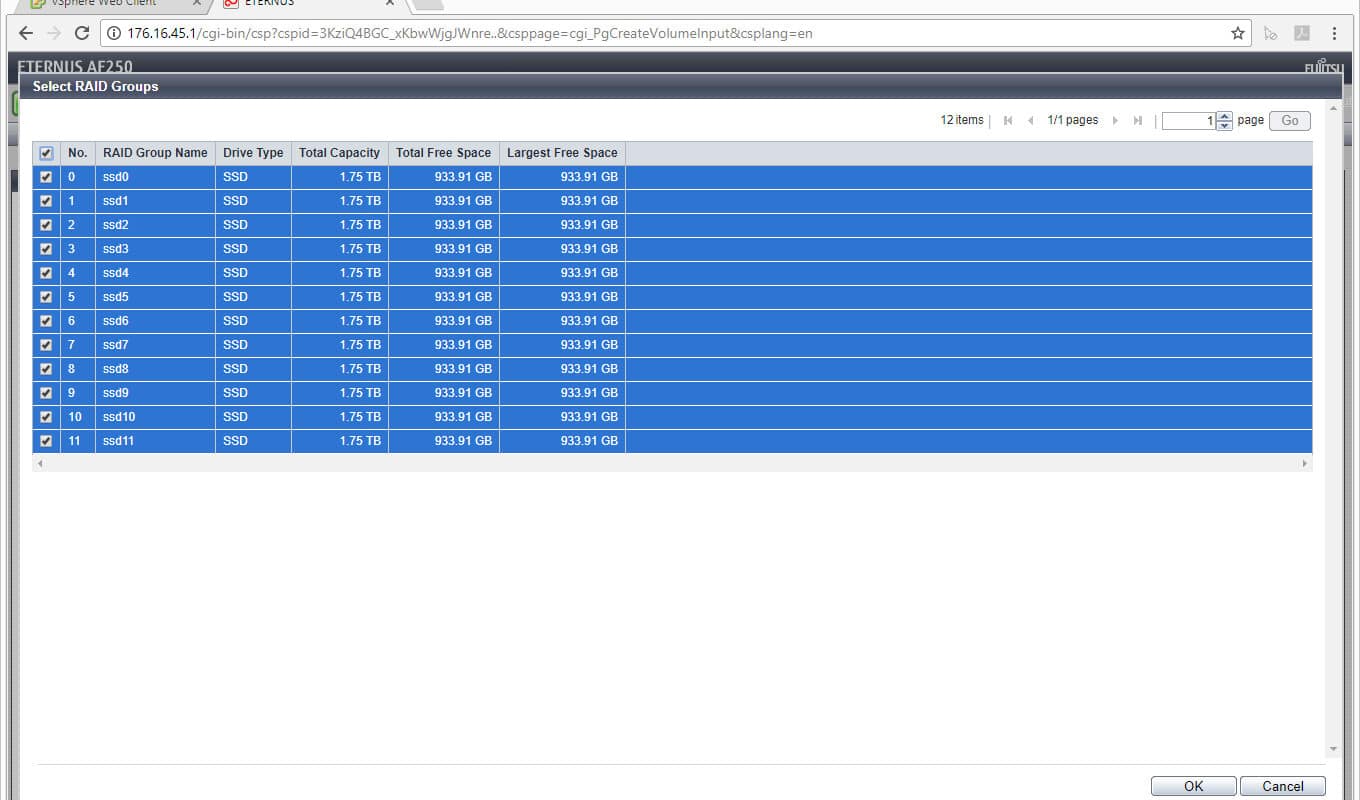Click the page number input field
The width and height of the screenshot is (1360, 800).
click(x=1190, y=121)
